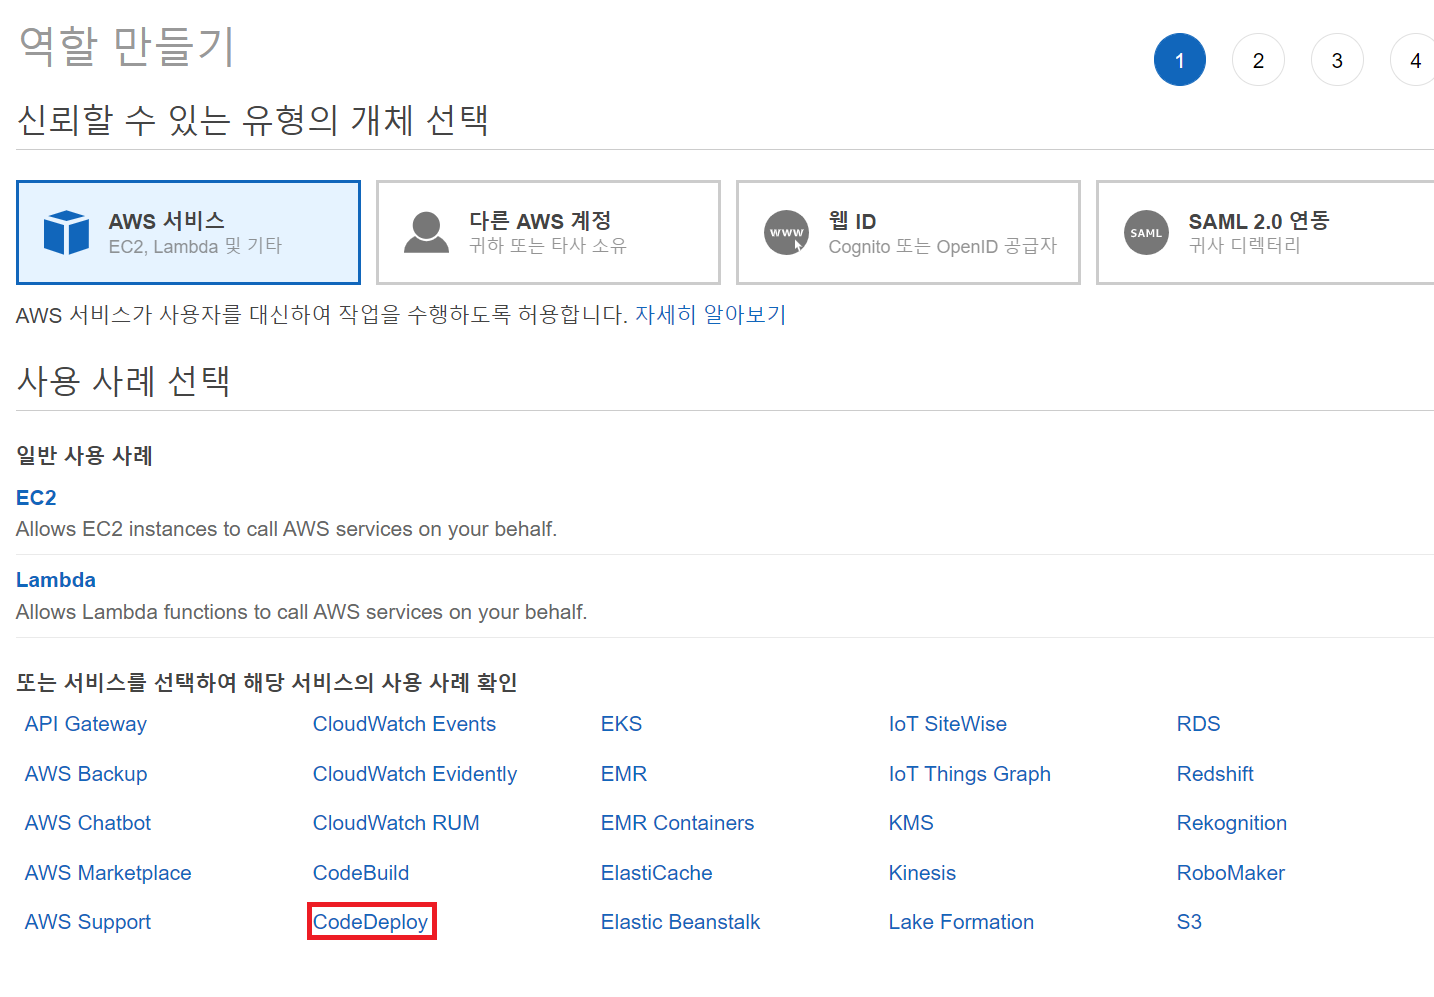The height and width of the screenshot is (997, 1434).
Task: Select Elastic Beanstalk service
Action: [x=680, y=922]
